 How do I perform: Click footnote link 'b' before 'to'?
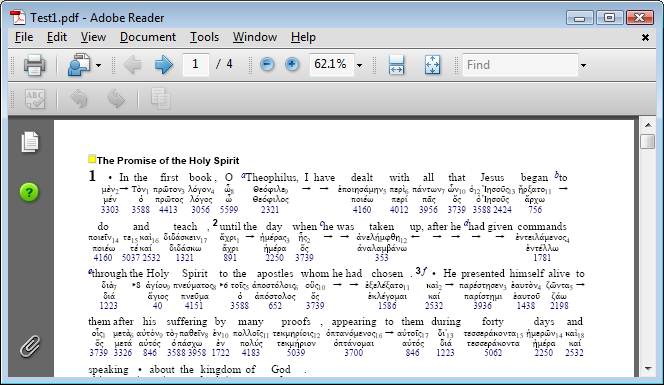coord(557,174)
